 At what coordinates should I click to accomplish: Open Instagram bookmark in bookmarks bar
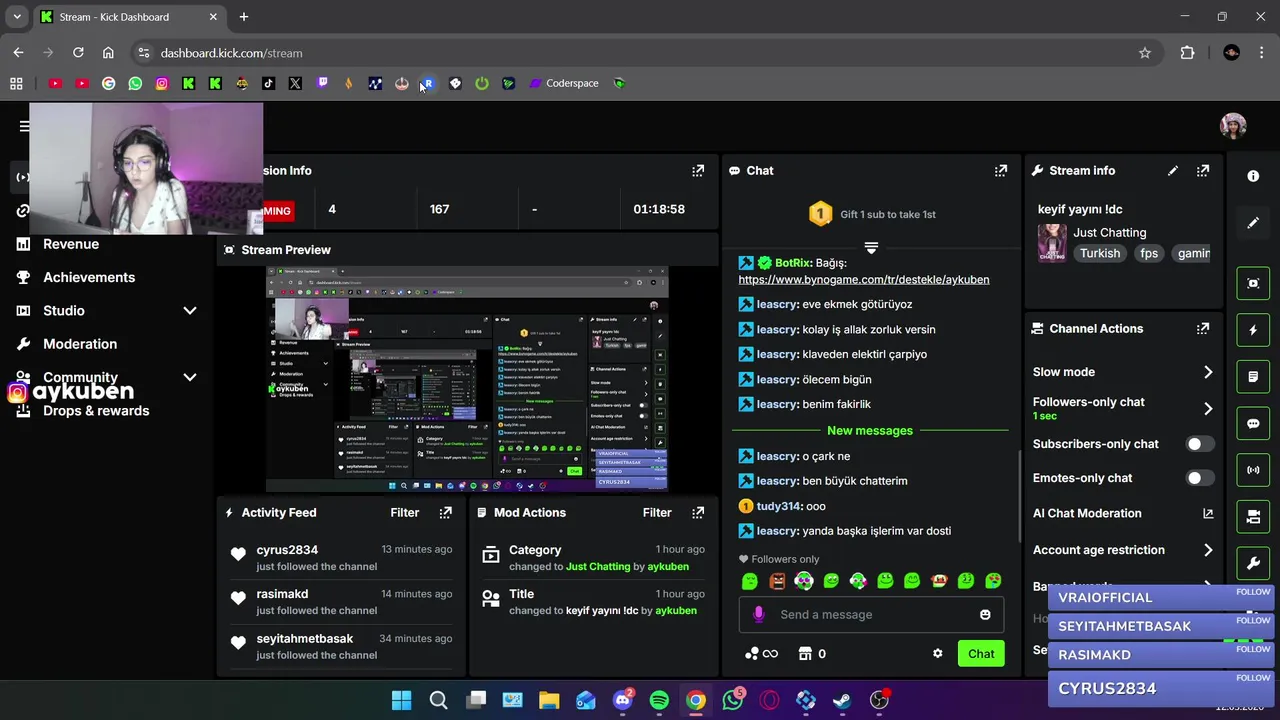(x=162, y=83)
